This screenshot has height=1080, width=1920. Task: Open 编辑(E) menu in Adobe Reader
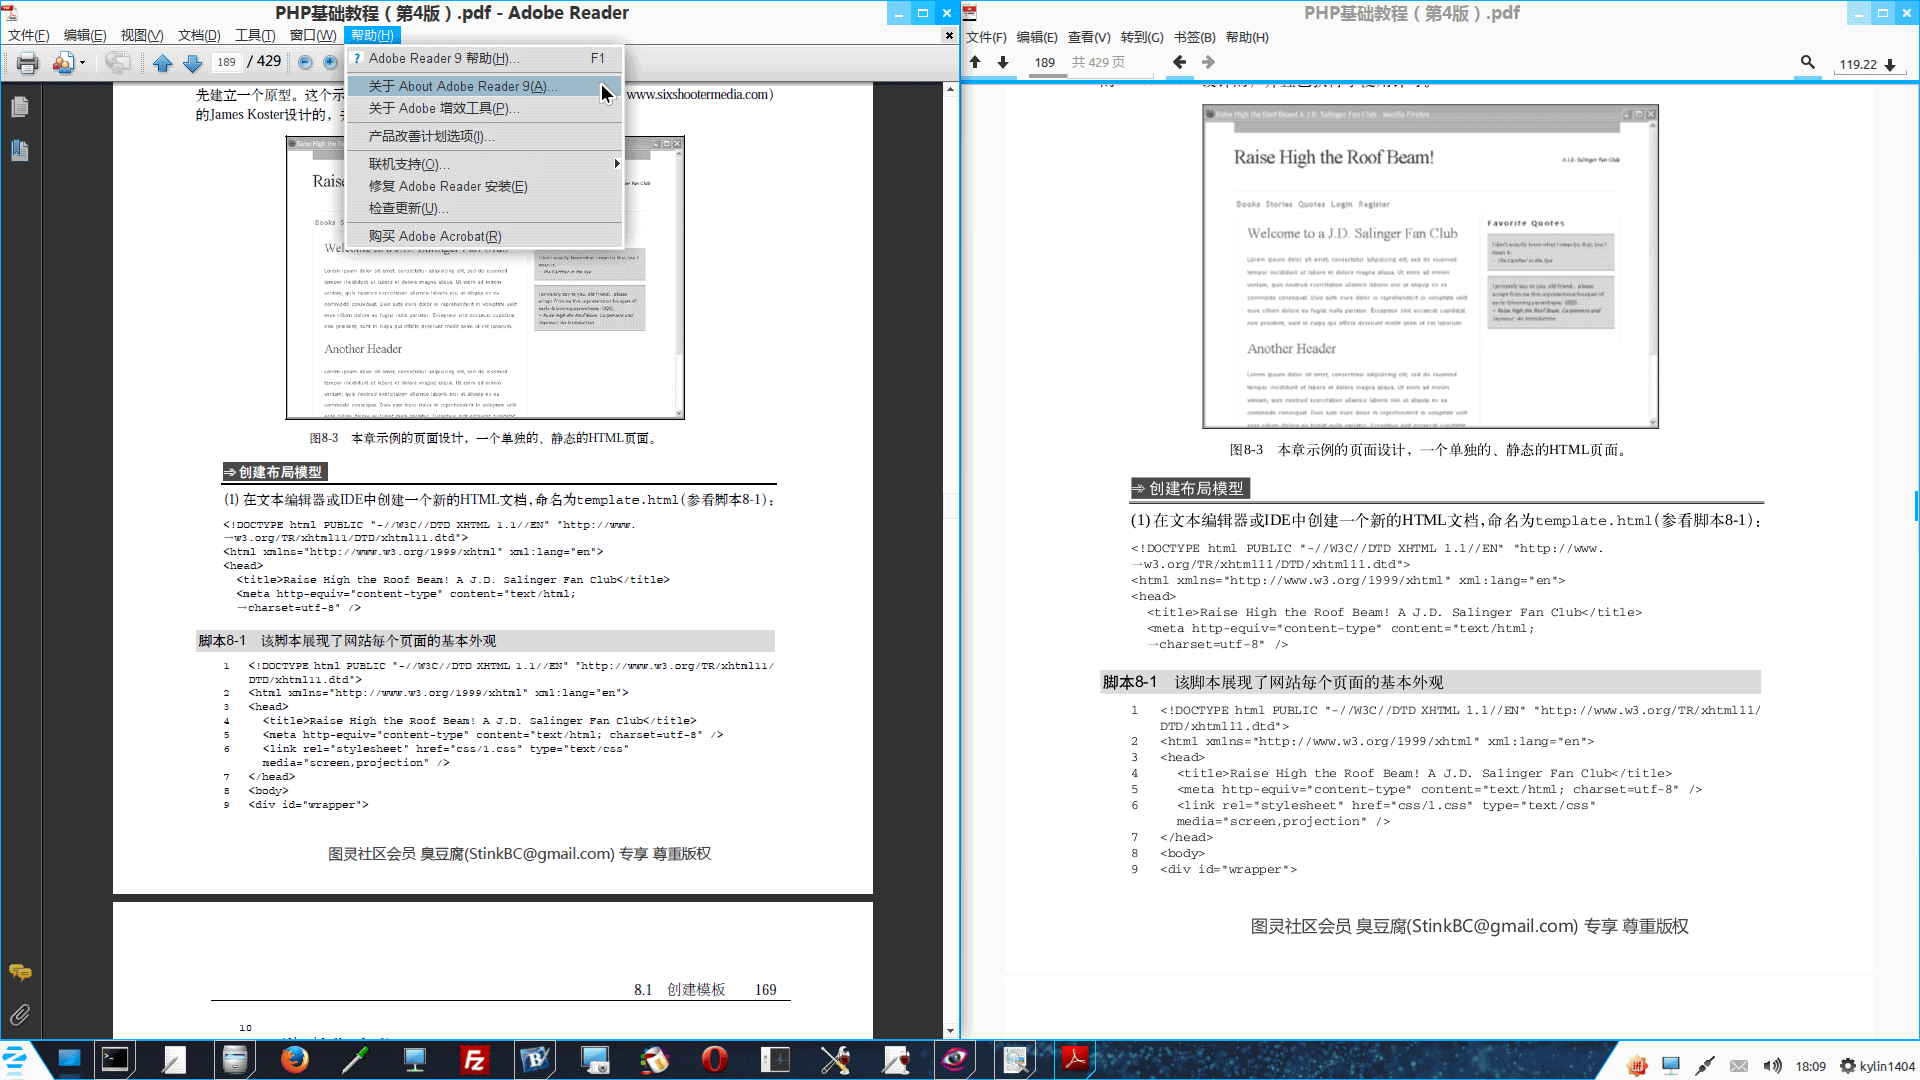(x=85, y=35)
